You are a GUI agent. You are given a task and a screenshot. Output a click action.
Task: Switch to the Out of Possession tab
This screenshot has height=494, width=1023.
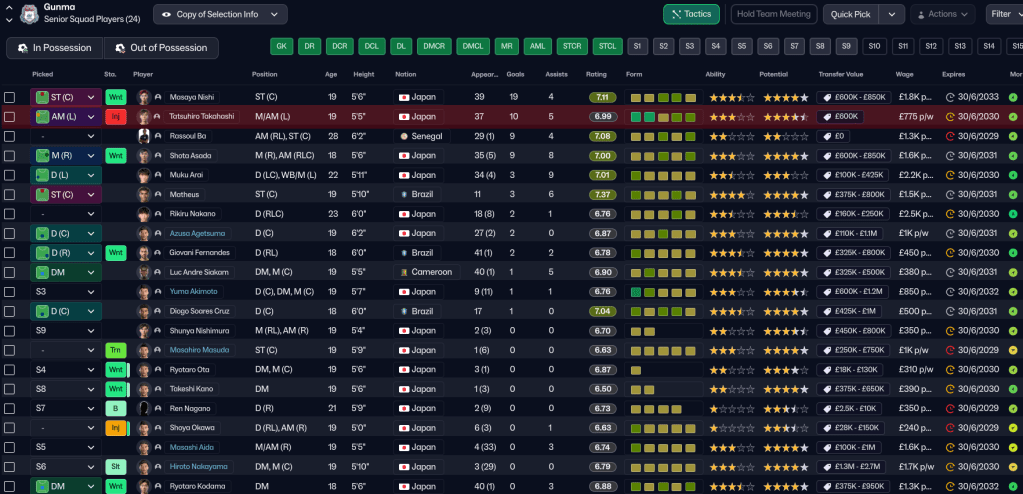tap(161, 48)
